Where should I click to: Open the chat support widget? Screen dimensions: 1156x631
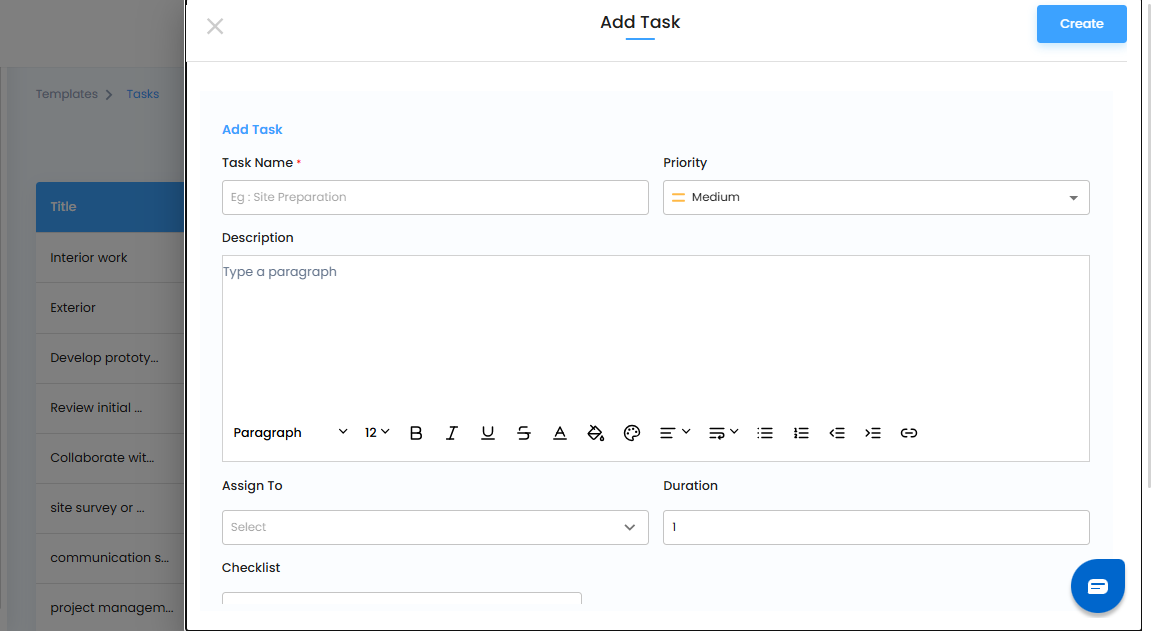click(x=1097, y=586)
